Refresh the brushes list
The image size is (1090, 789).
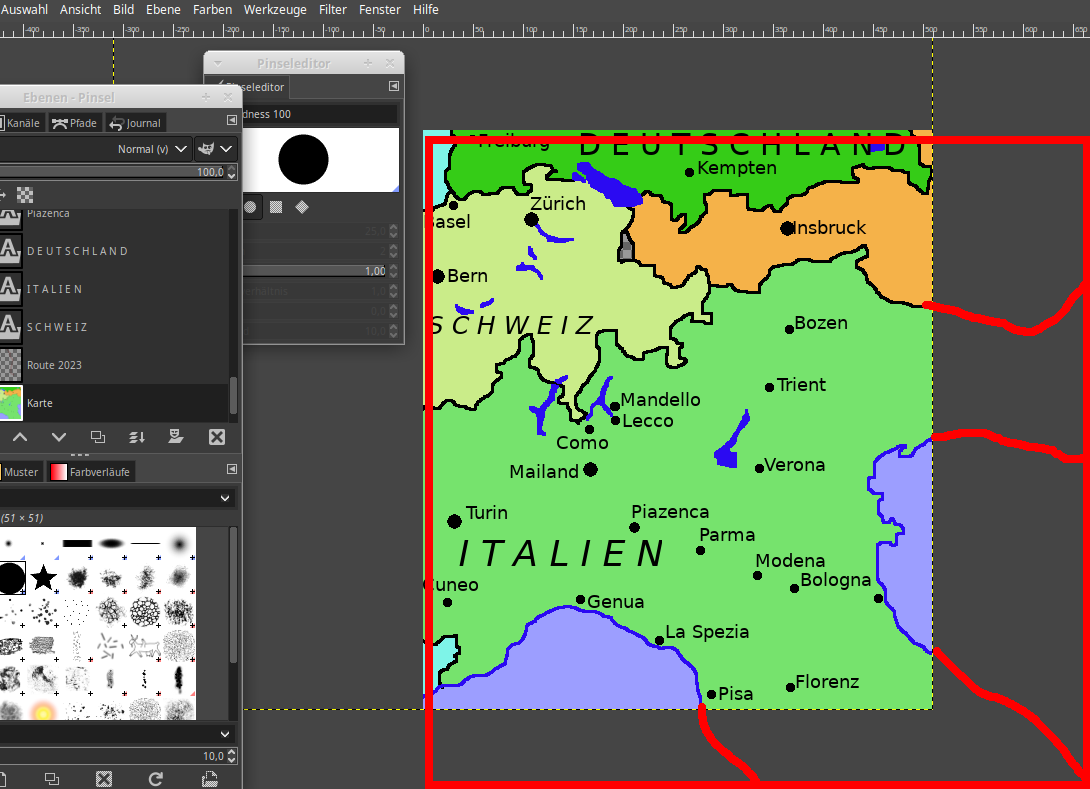(156, 778)
